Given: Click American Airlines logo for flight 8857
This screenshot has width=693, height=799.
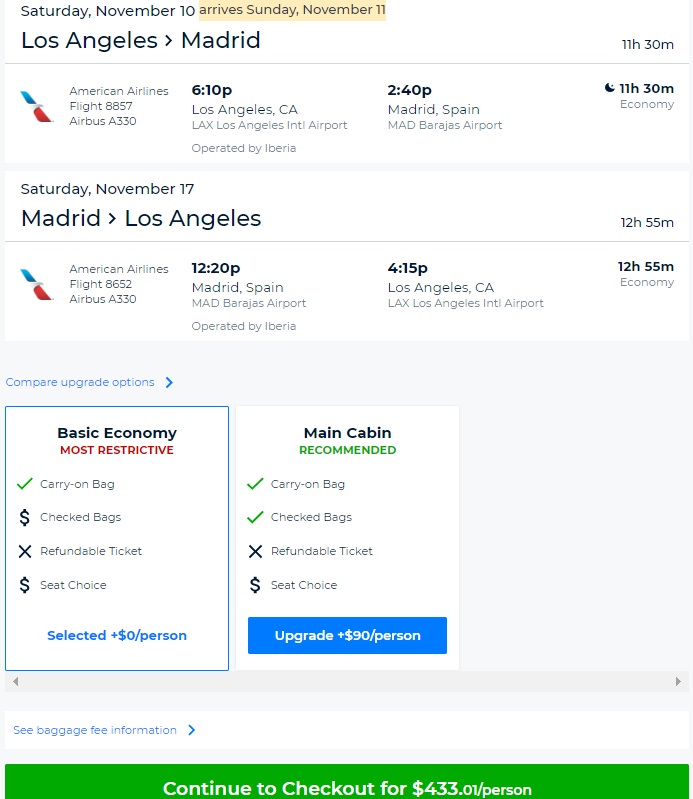Looking at the screenshot, I should 37,106.
